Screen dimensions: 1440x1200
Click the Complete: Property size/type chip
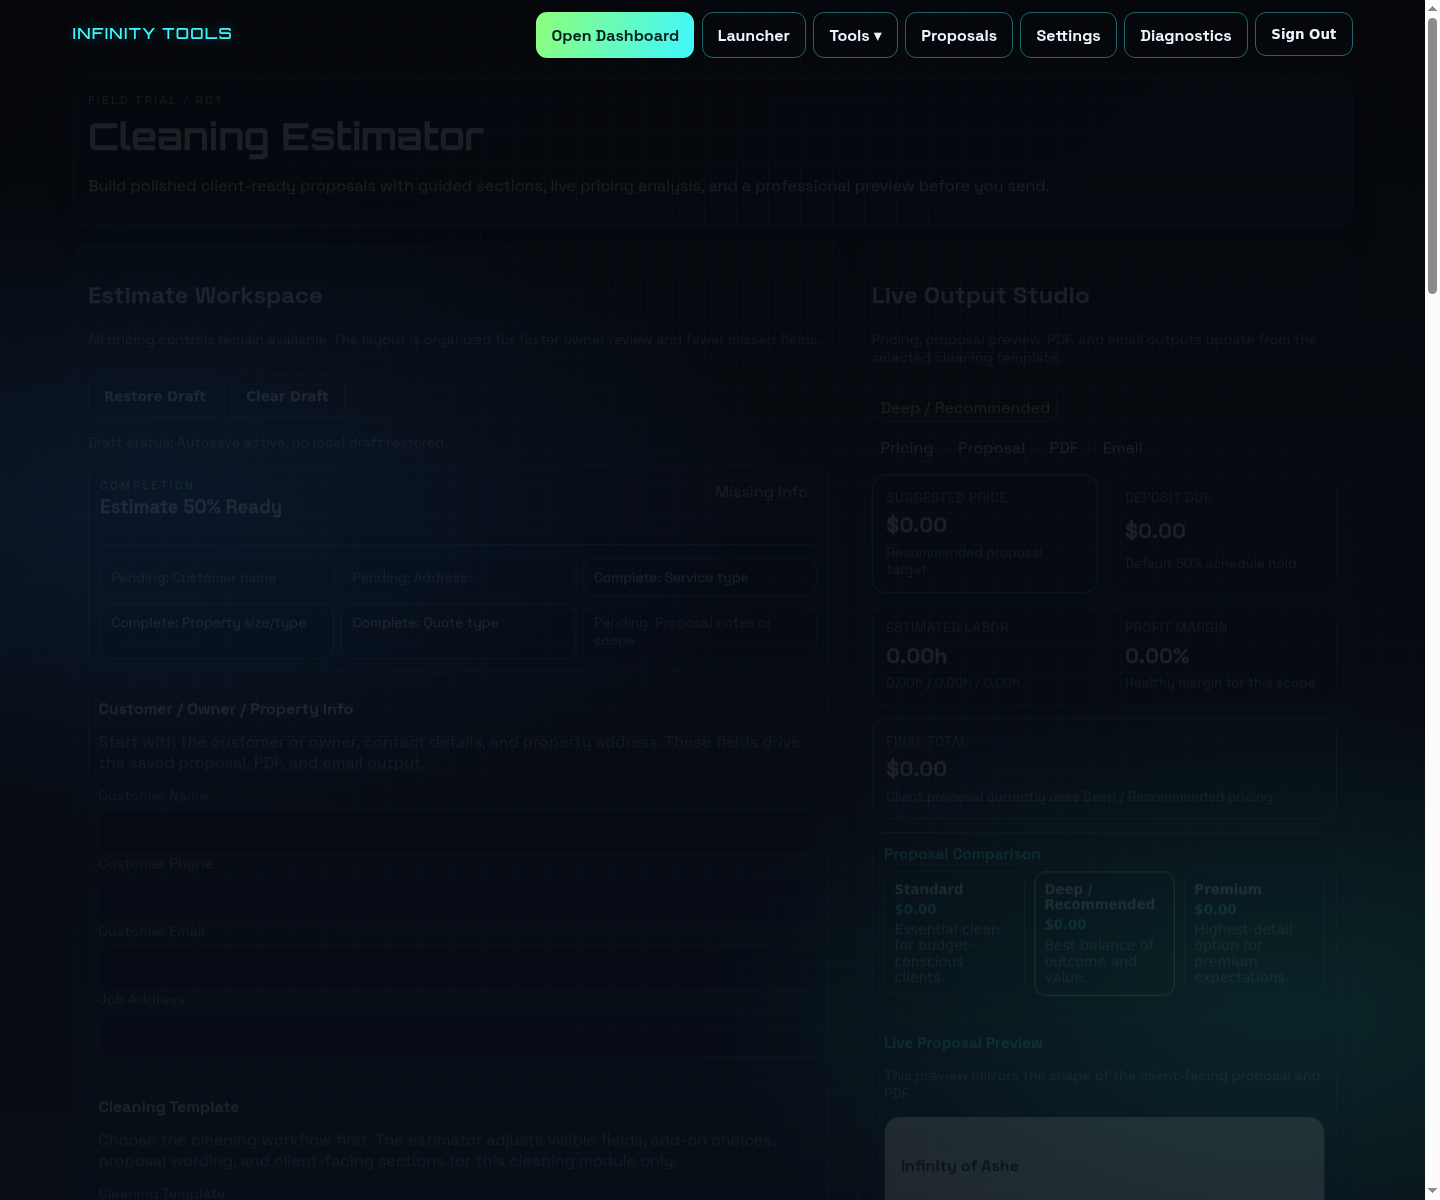(x=217, y=631)
